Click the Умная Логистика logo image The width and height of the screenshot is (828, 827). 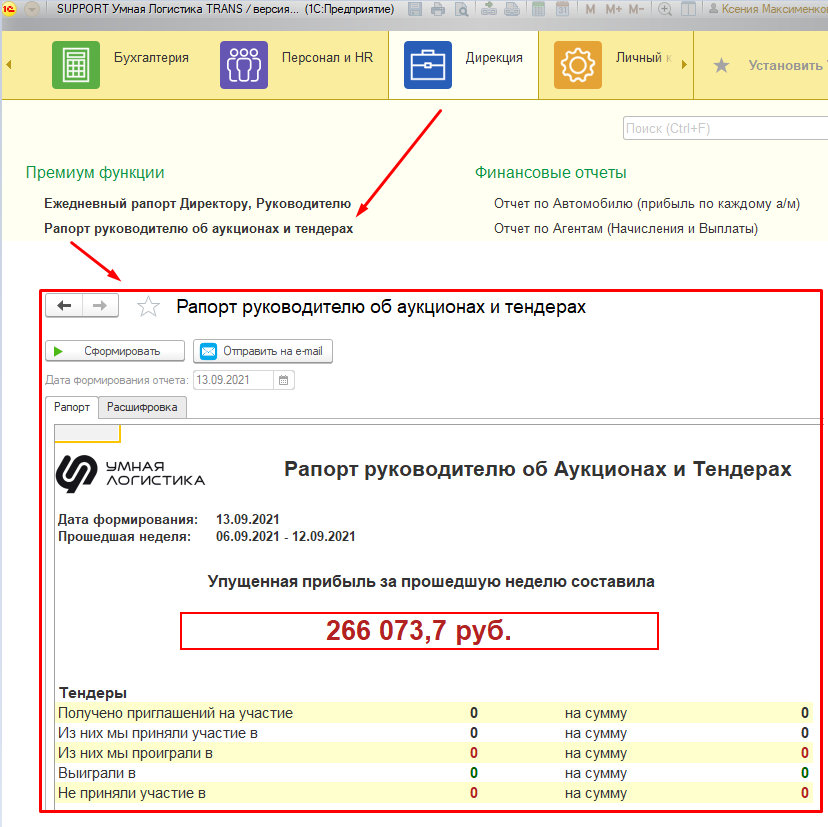click(x=130, y=474)
